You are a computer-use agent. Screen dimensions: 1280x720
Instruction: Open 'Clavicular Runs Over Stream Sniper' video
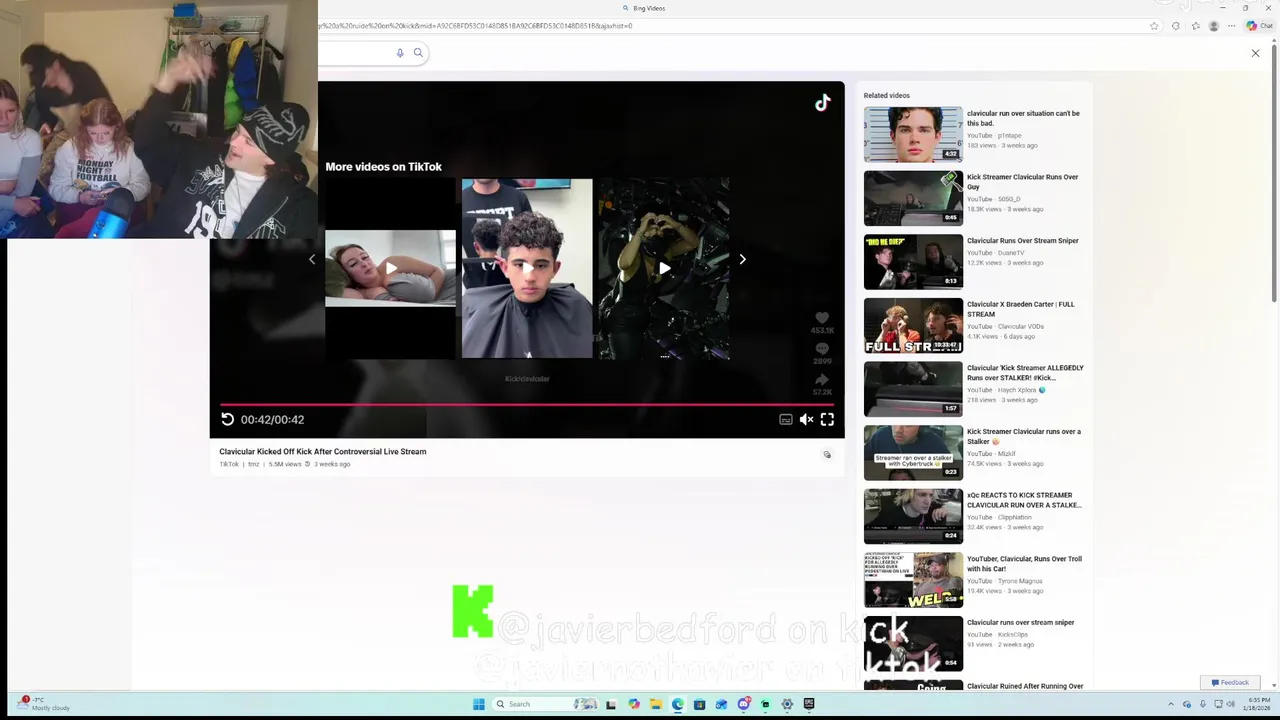(1022, 241)
